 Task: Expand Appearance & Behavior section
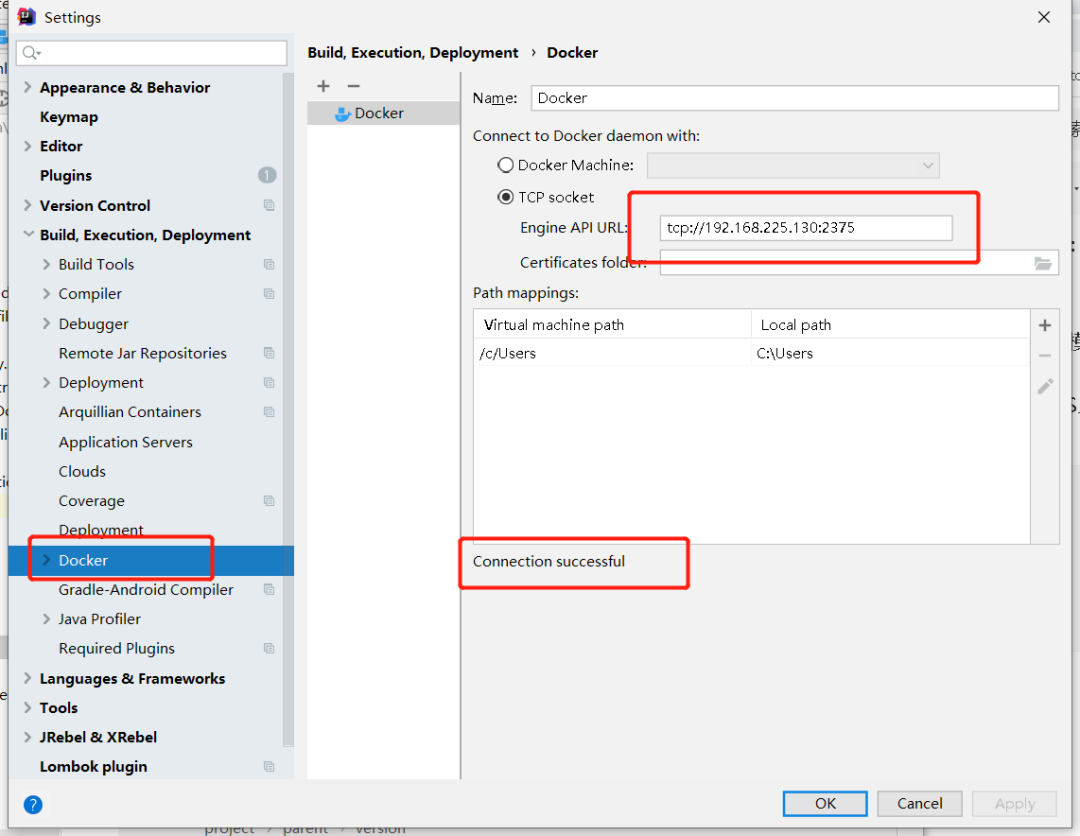click(x=28, y=87)
